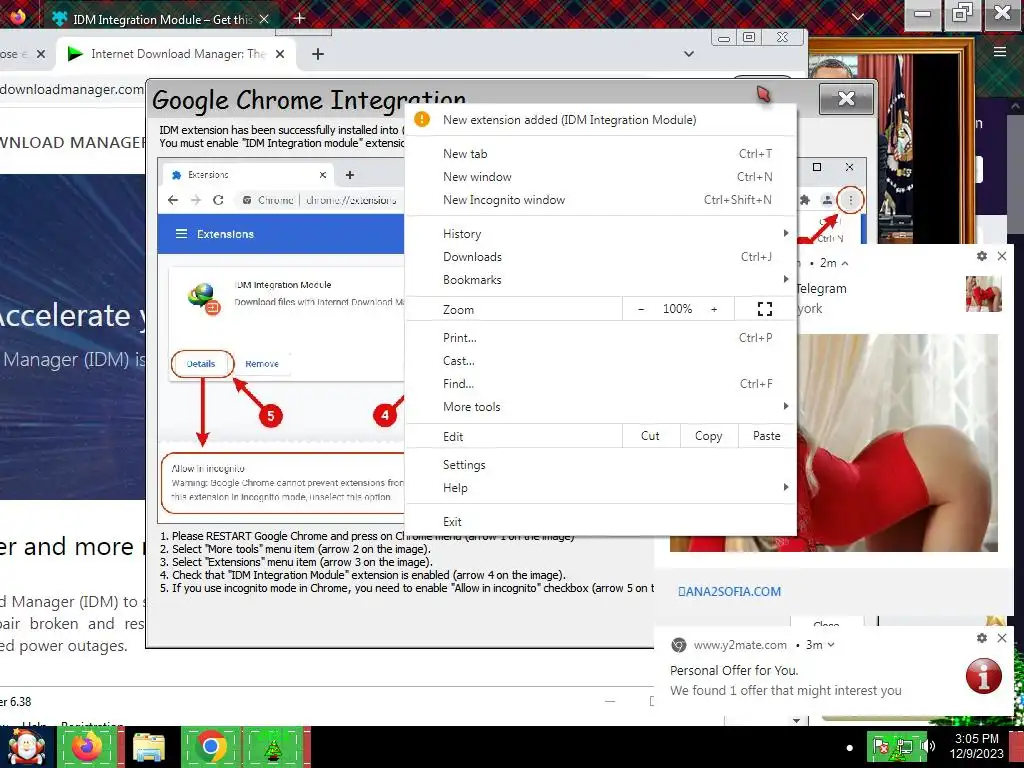Click the zoom in plus button
The image size is (1024, 768).
click(714, 309)
